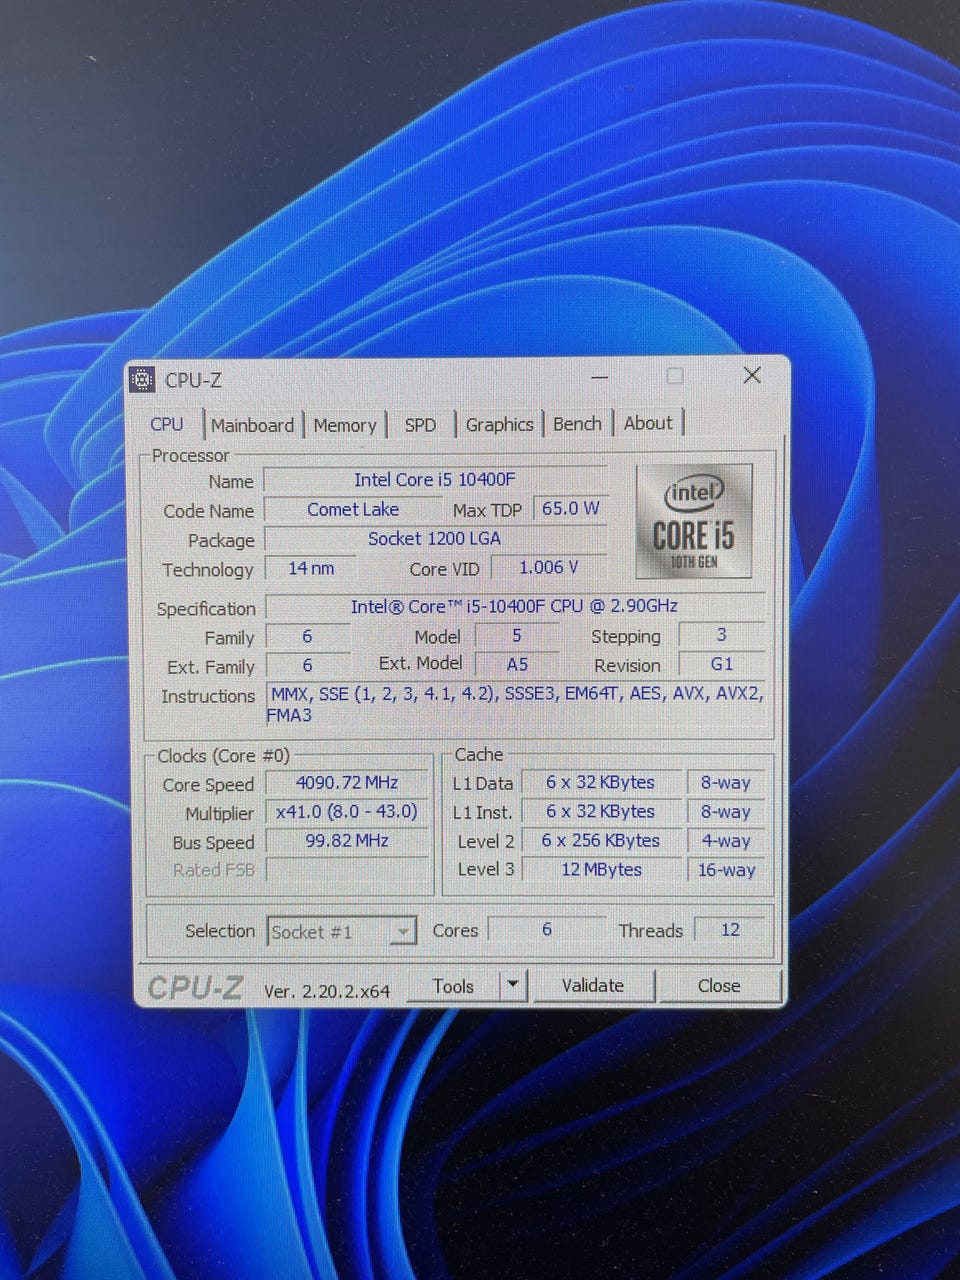
Task: Click the Code Name value Comet Lake
Action: pos(352,509)
